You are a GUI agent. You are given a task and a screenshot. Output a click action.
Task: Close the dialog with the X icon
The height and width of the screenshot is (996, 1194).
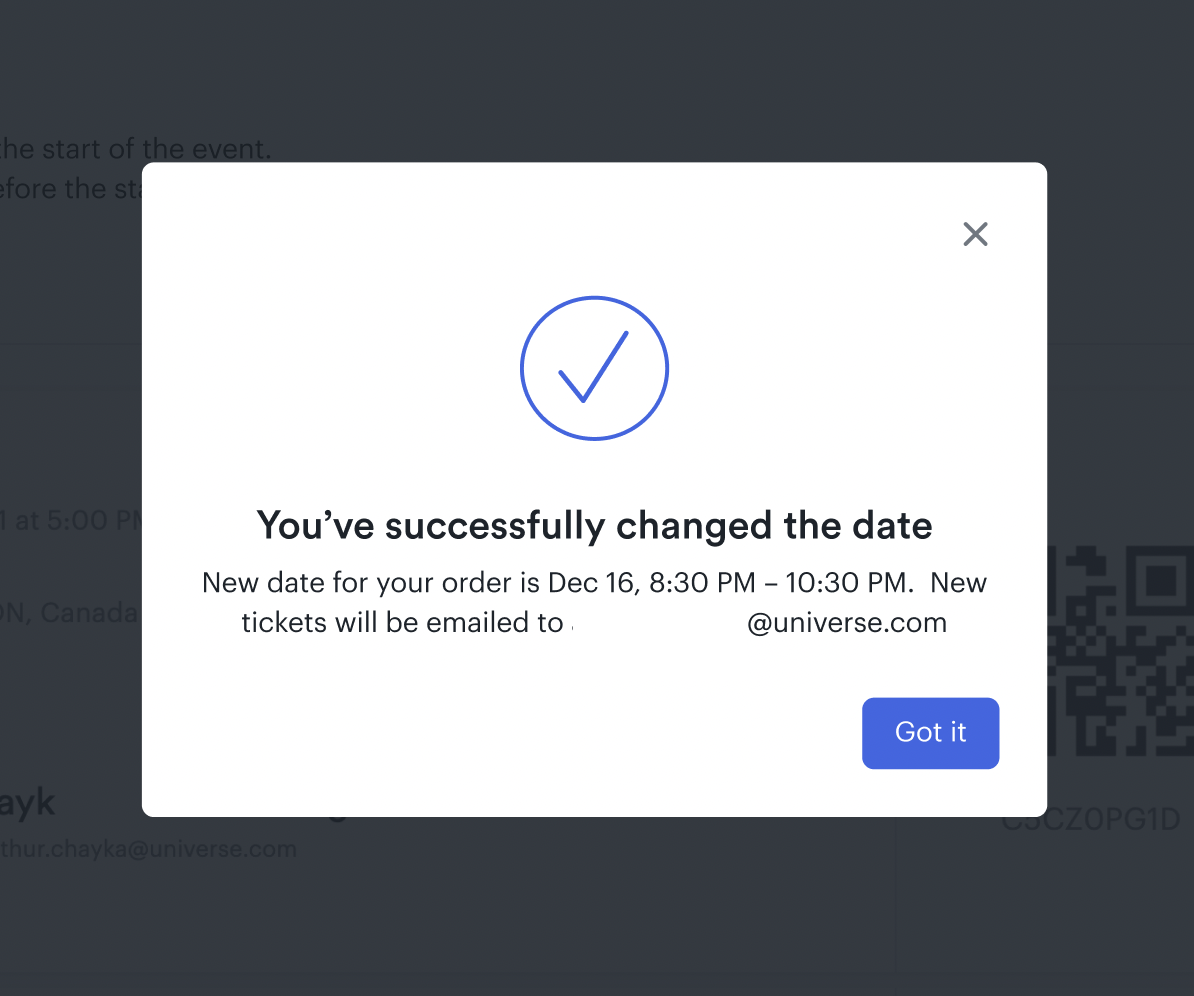(x=975, y=234)
